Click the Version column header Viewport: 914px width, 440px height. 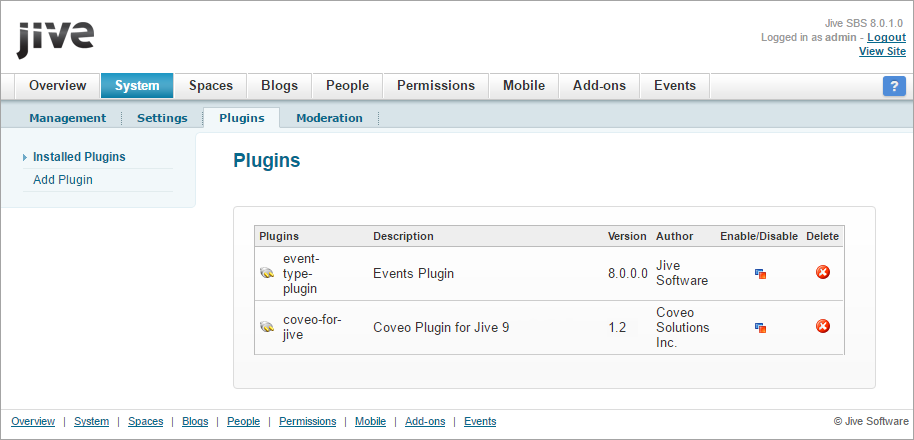point(627,237)
